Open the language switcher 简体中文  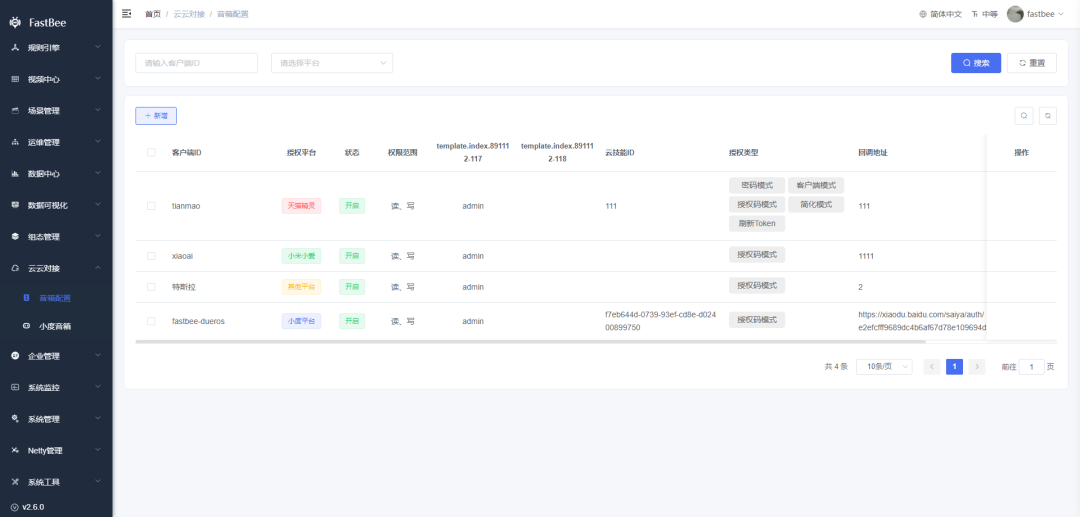940,14
